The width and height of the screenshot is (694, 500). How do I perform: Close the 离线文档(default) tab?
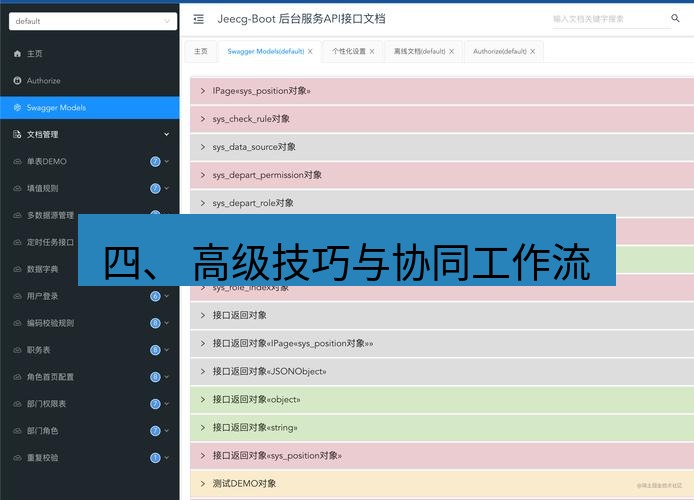[x=451, y=51]
